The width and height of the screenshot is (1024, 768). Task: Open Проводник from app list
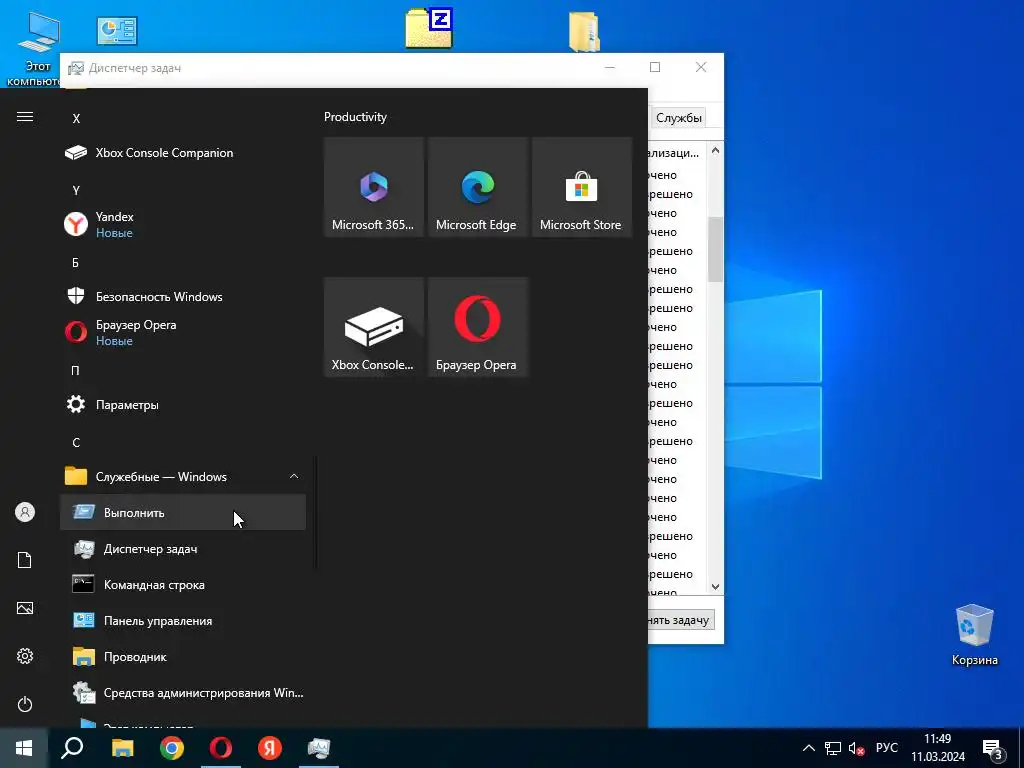(182, 656)
